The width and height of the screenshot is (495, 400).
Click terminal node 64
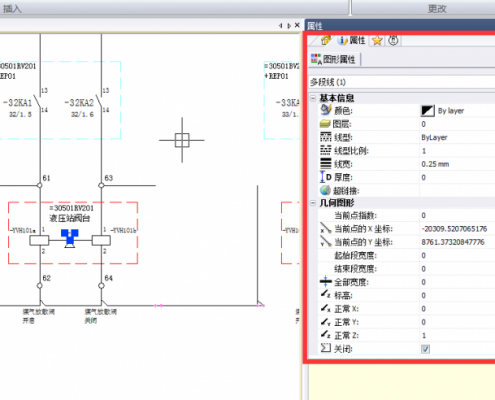(x=101, y=286)
